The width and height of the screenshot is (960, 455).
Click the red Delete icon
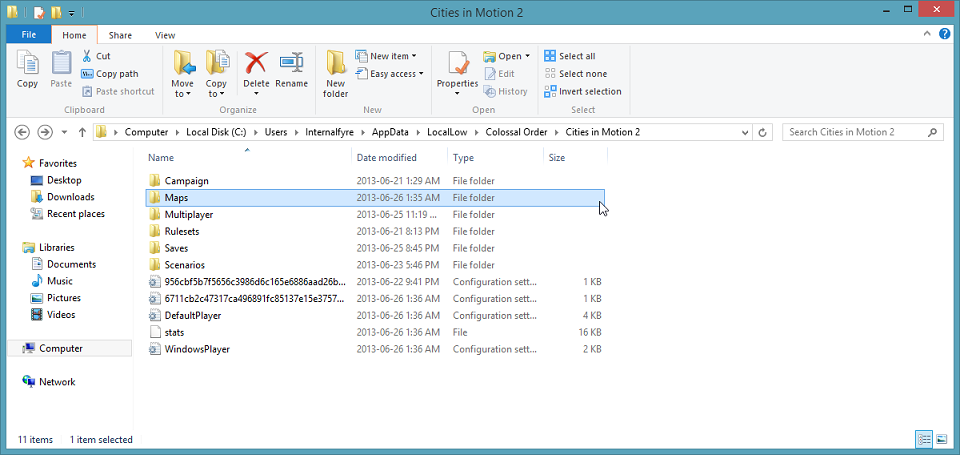point(256,62)
